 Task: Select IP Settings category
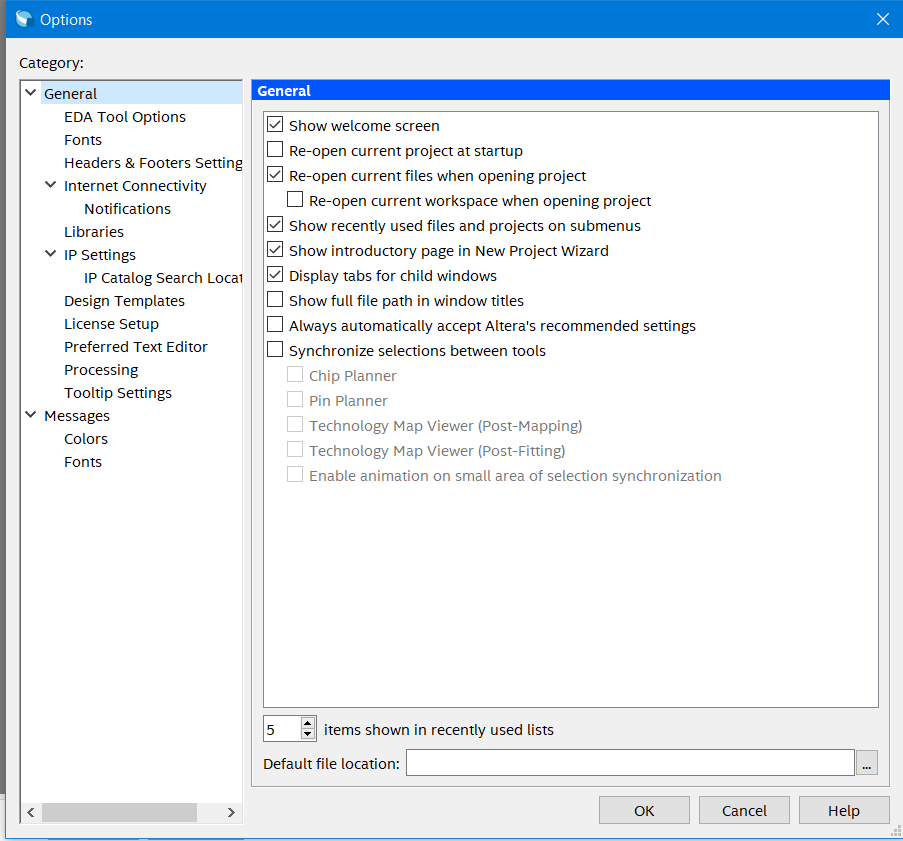[x=100, y=255]
